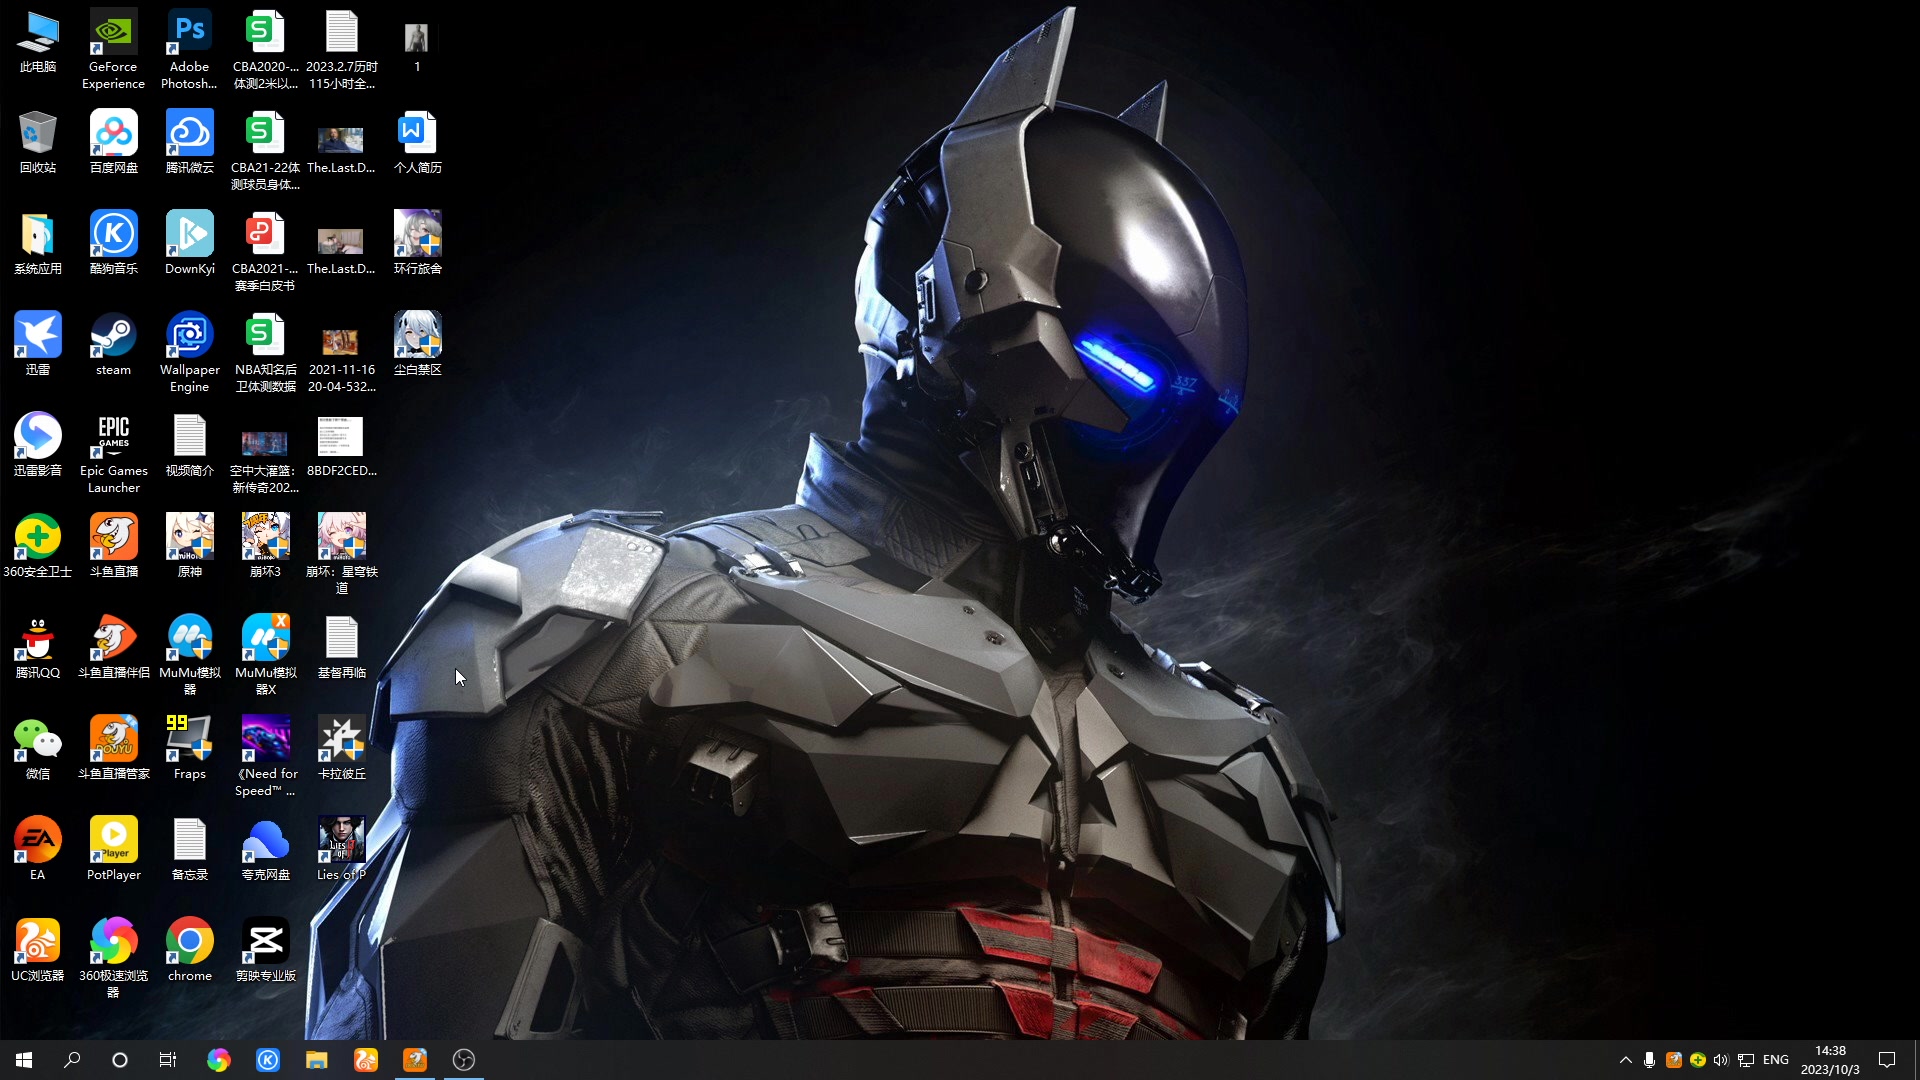The height and width of the screenshot is (1080, 1920).
Task: Select the 原神 game icon
Action: click(190, 547)
